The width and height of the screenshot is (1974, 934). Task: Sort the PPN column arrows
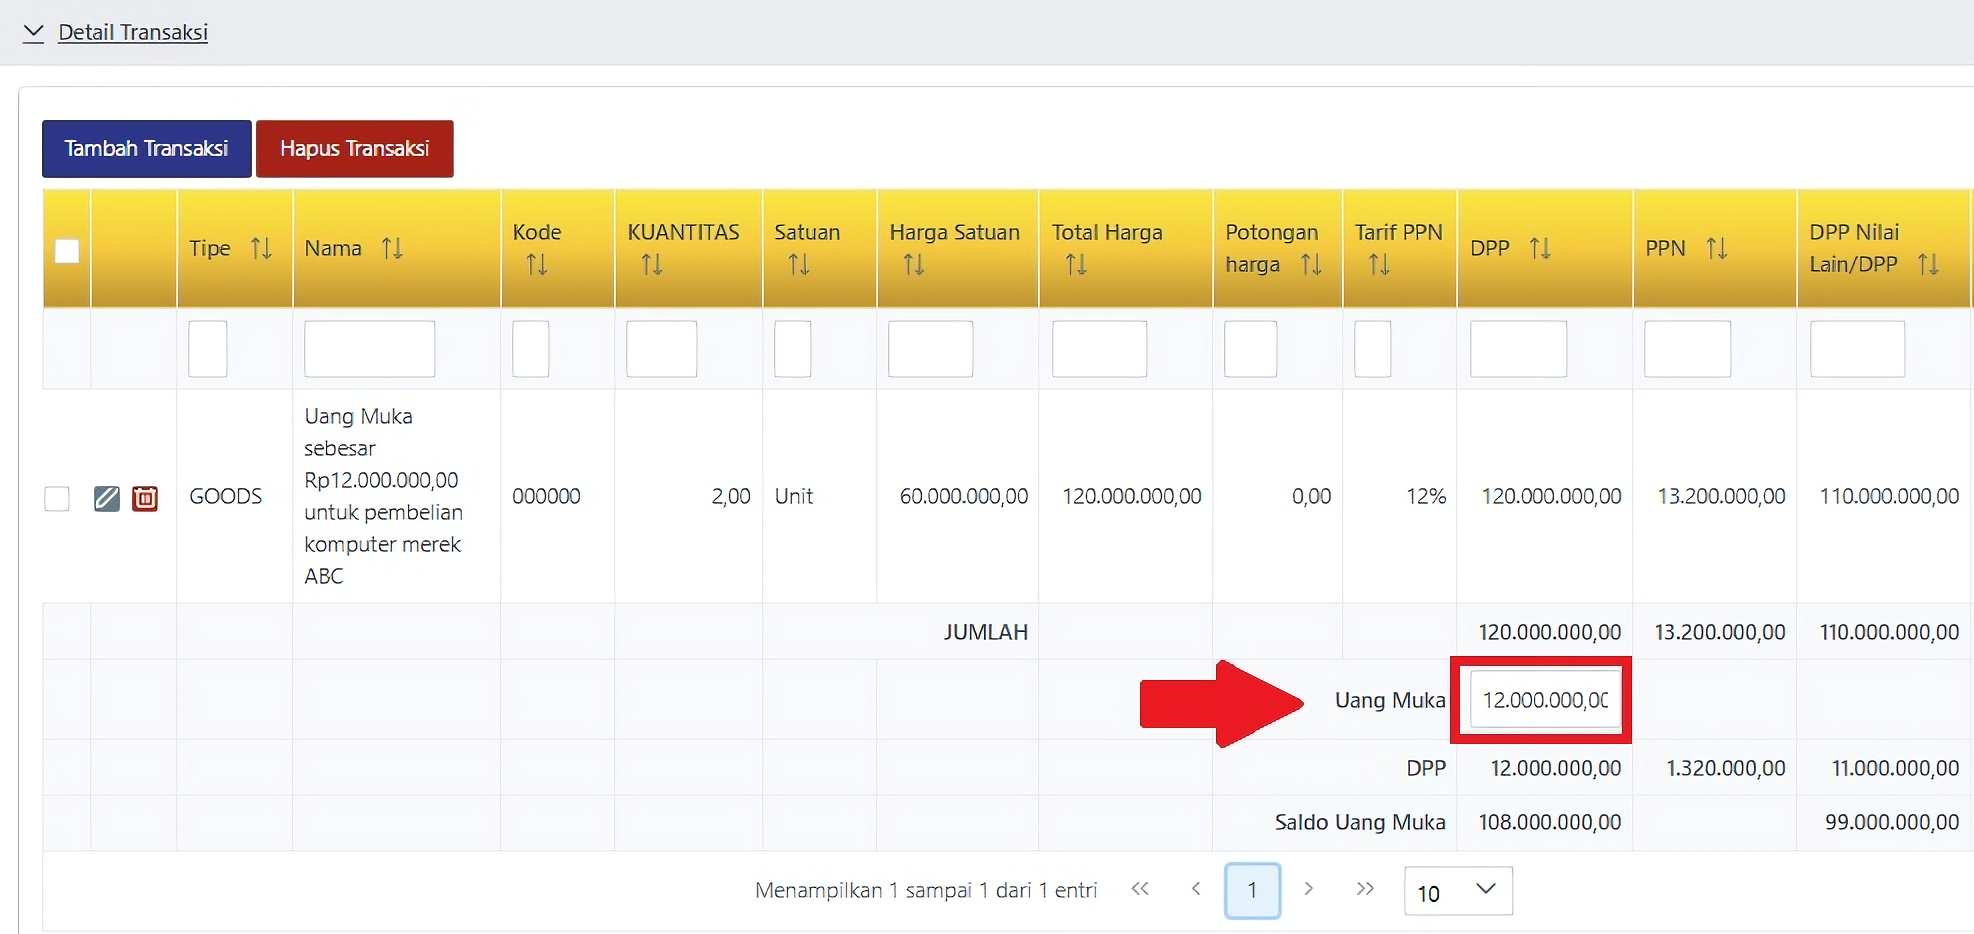(x=1716, y=248)
